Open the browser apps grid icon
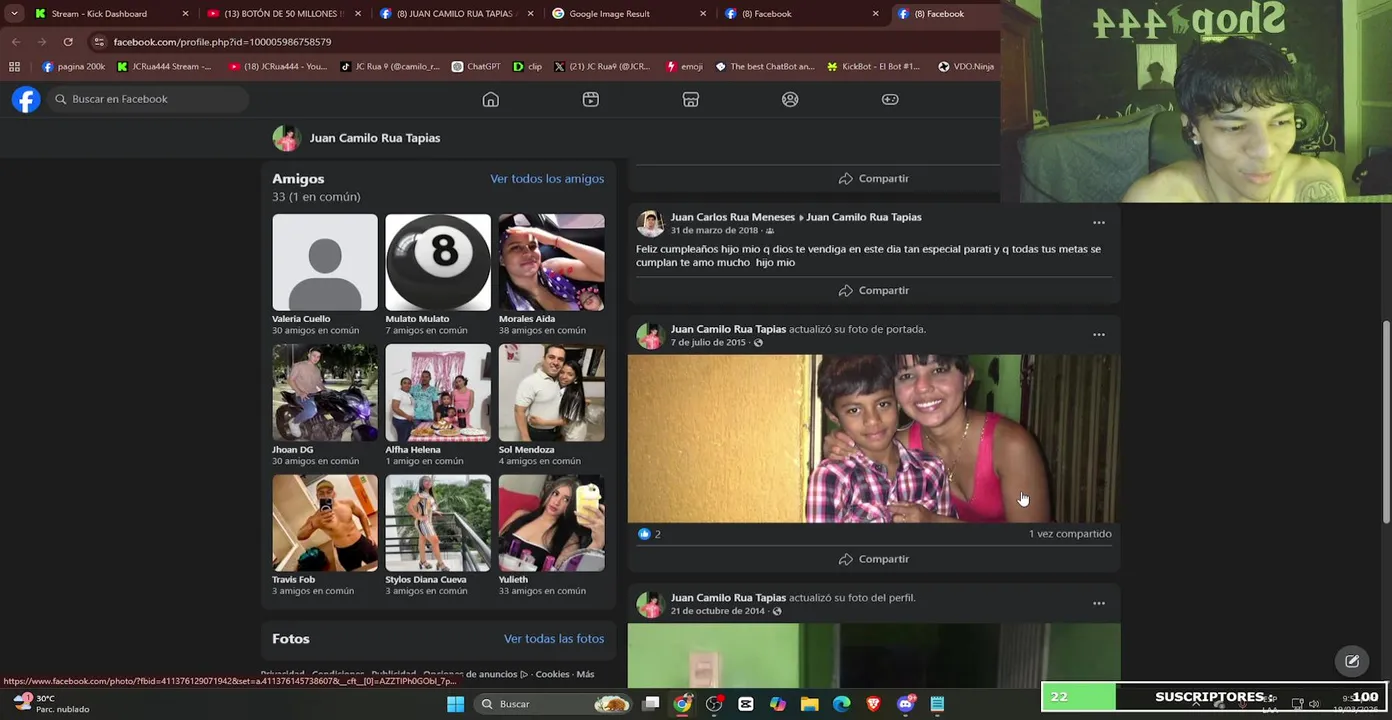This screenshot has width=1392, height=720. (14, 67)
